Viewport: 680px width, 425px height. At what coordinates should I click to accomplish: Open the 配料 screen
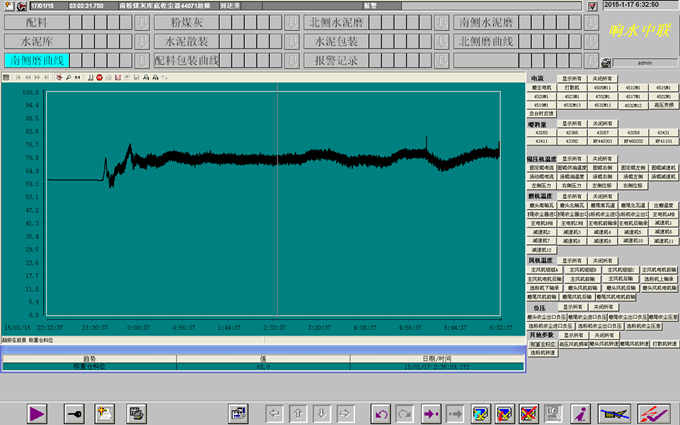point(39,22)
